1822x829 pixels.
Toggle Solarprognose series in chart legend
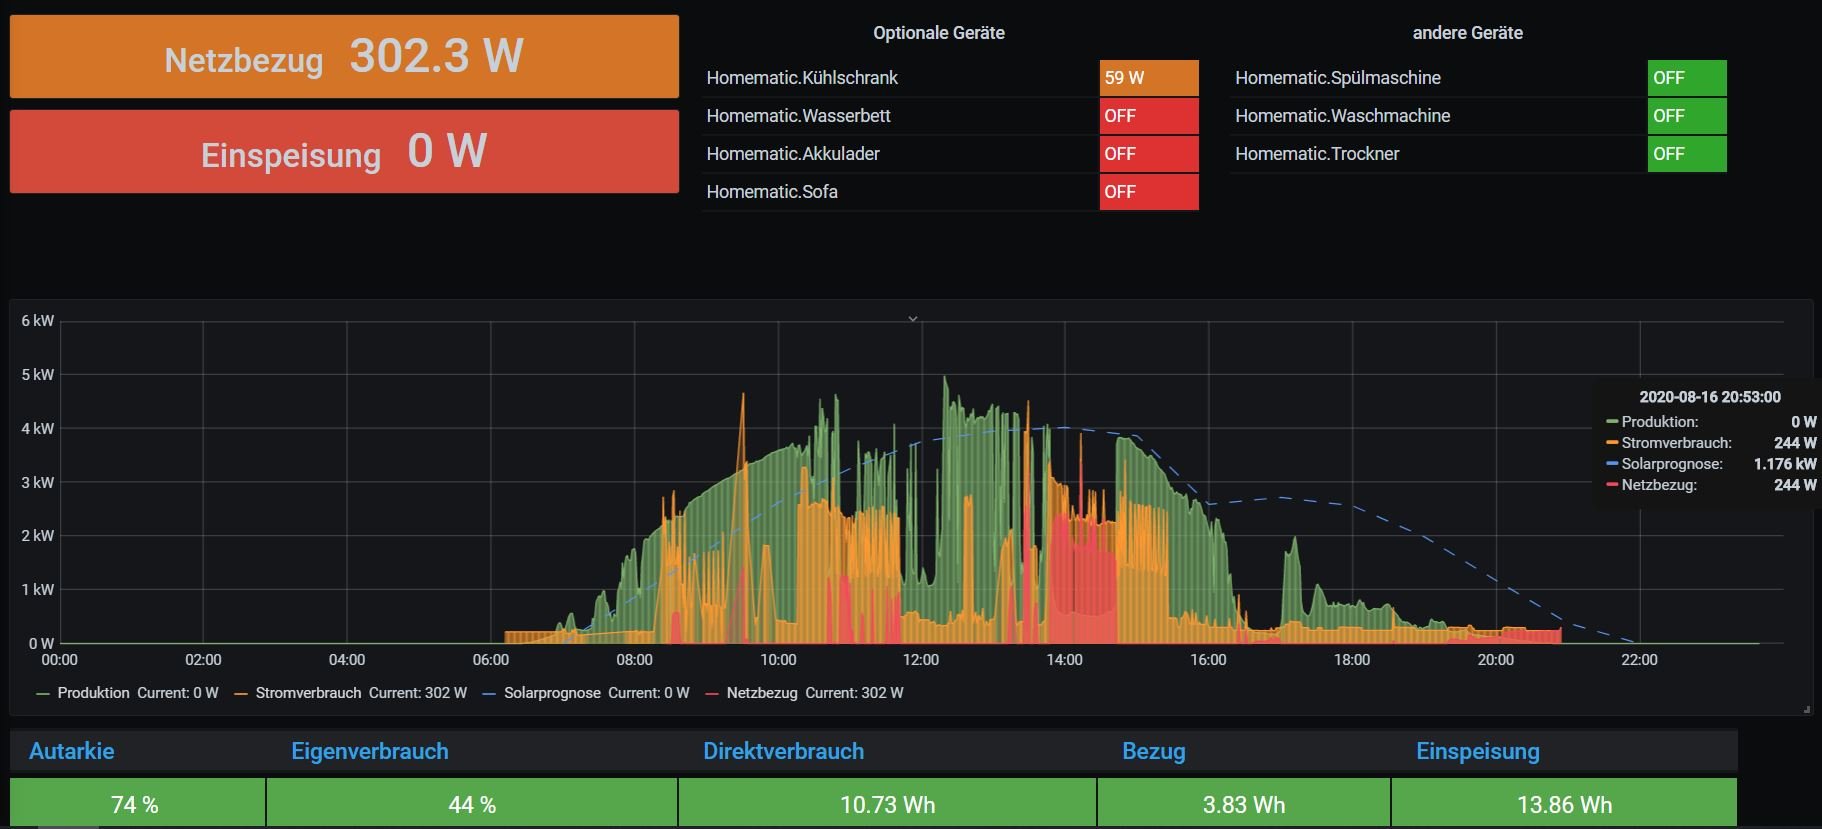[552, 693]
